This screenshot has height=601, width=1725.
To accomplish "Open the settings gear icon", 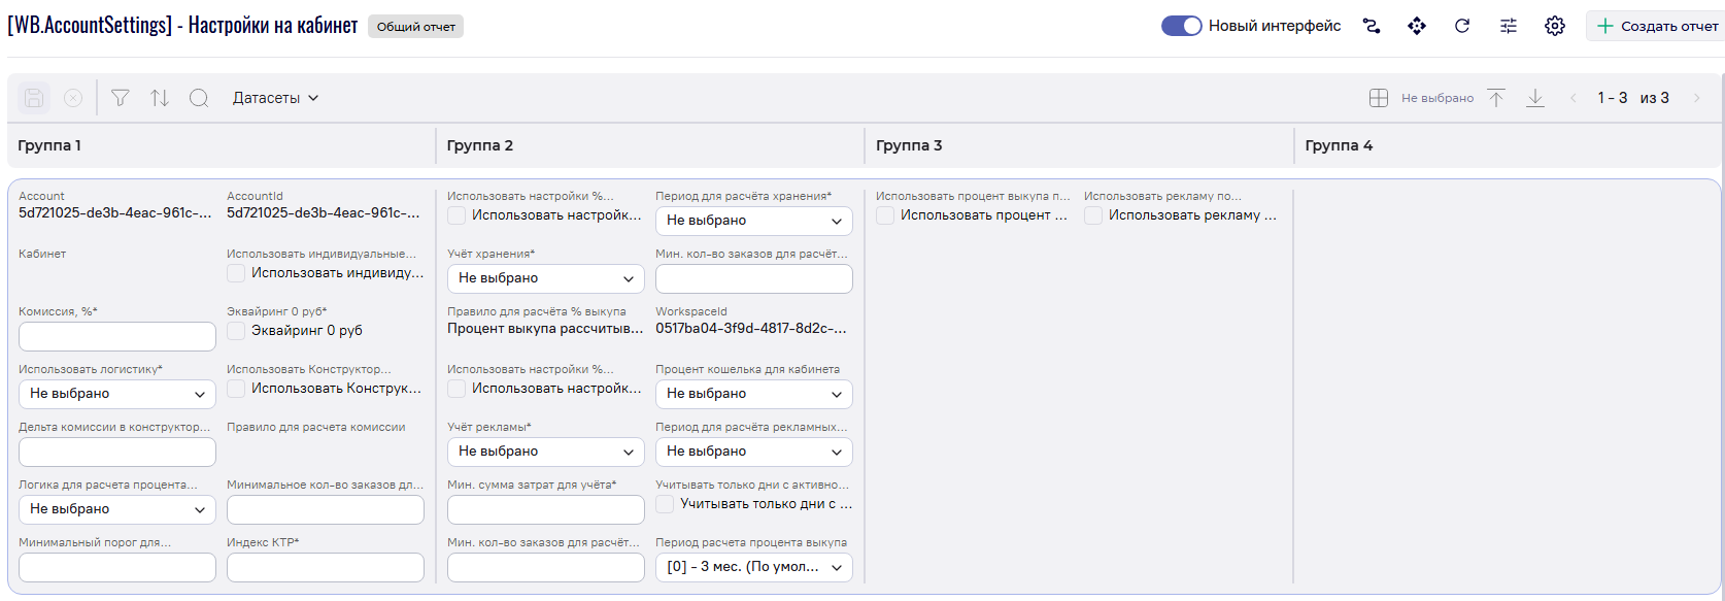I will (1554, 26).
